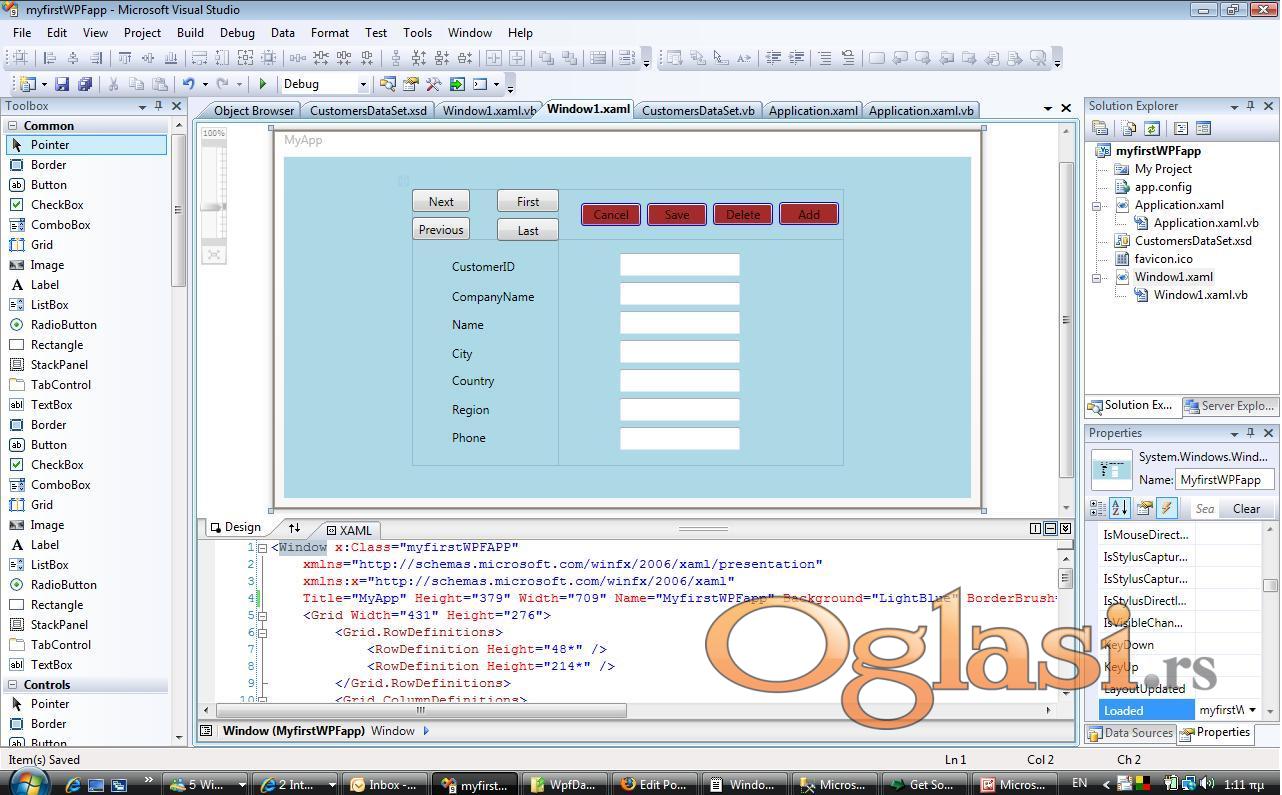
Task: Click the fit-to-view icon under the zoom slider
Action: coord(213,256)
